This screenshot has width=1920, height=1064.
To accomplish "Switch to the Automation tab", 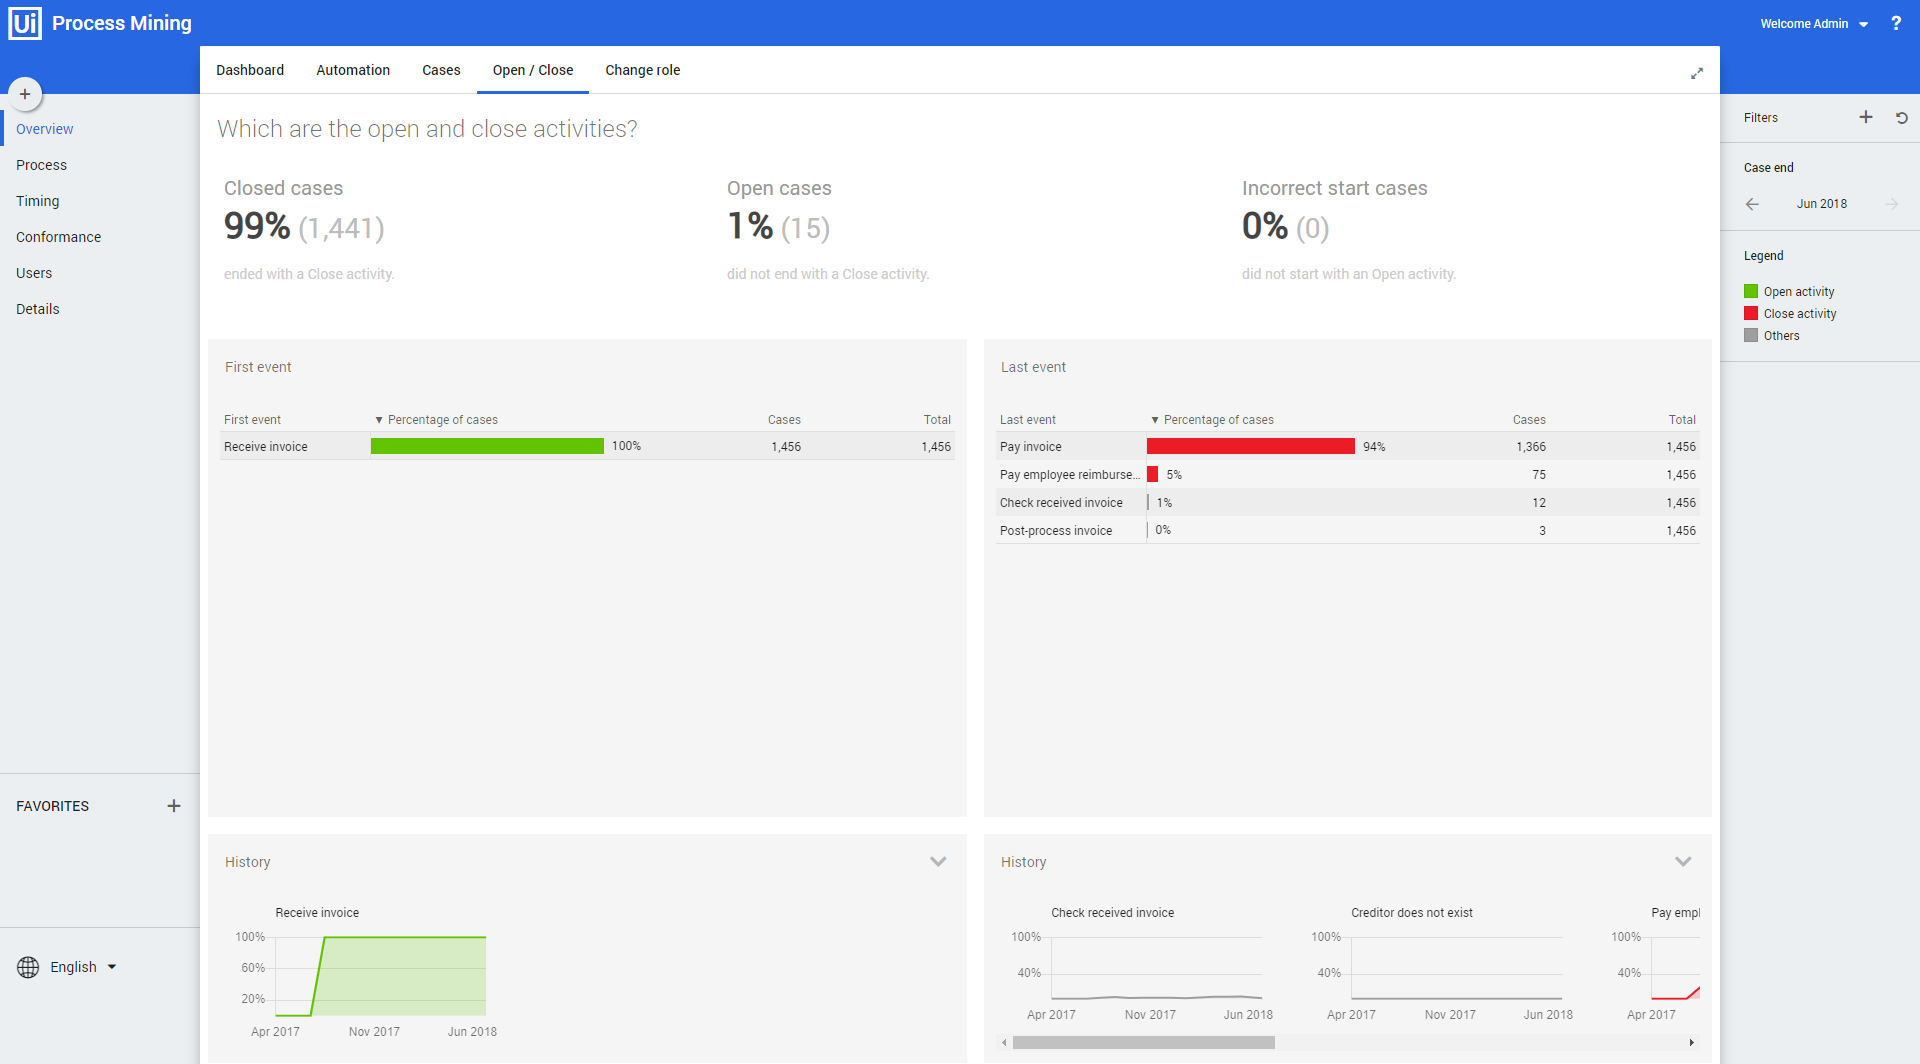I will pos(353,70).
